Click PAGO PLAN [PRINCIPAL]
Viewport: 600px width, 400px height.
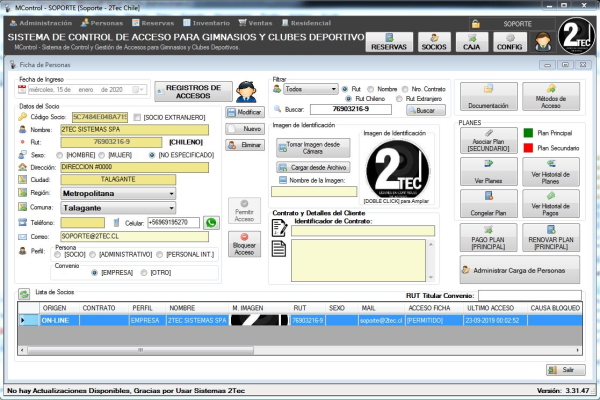pos(489,238)
